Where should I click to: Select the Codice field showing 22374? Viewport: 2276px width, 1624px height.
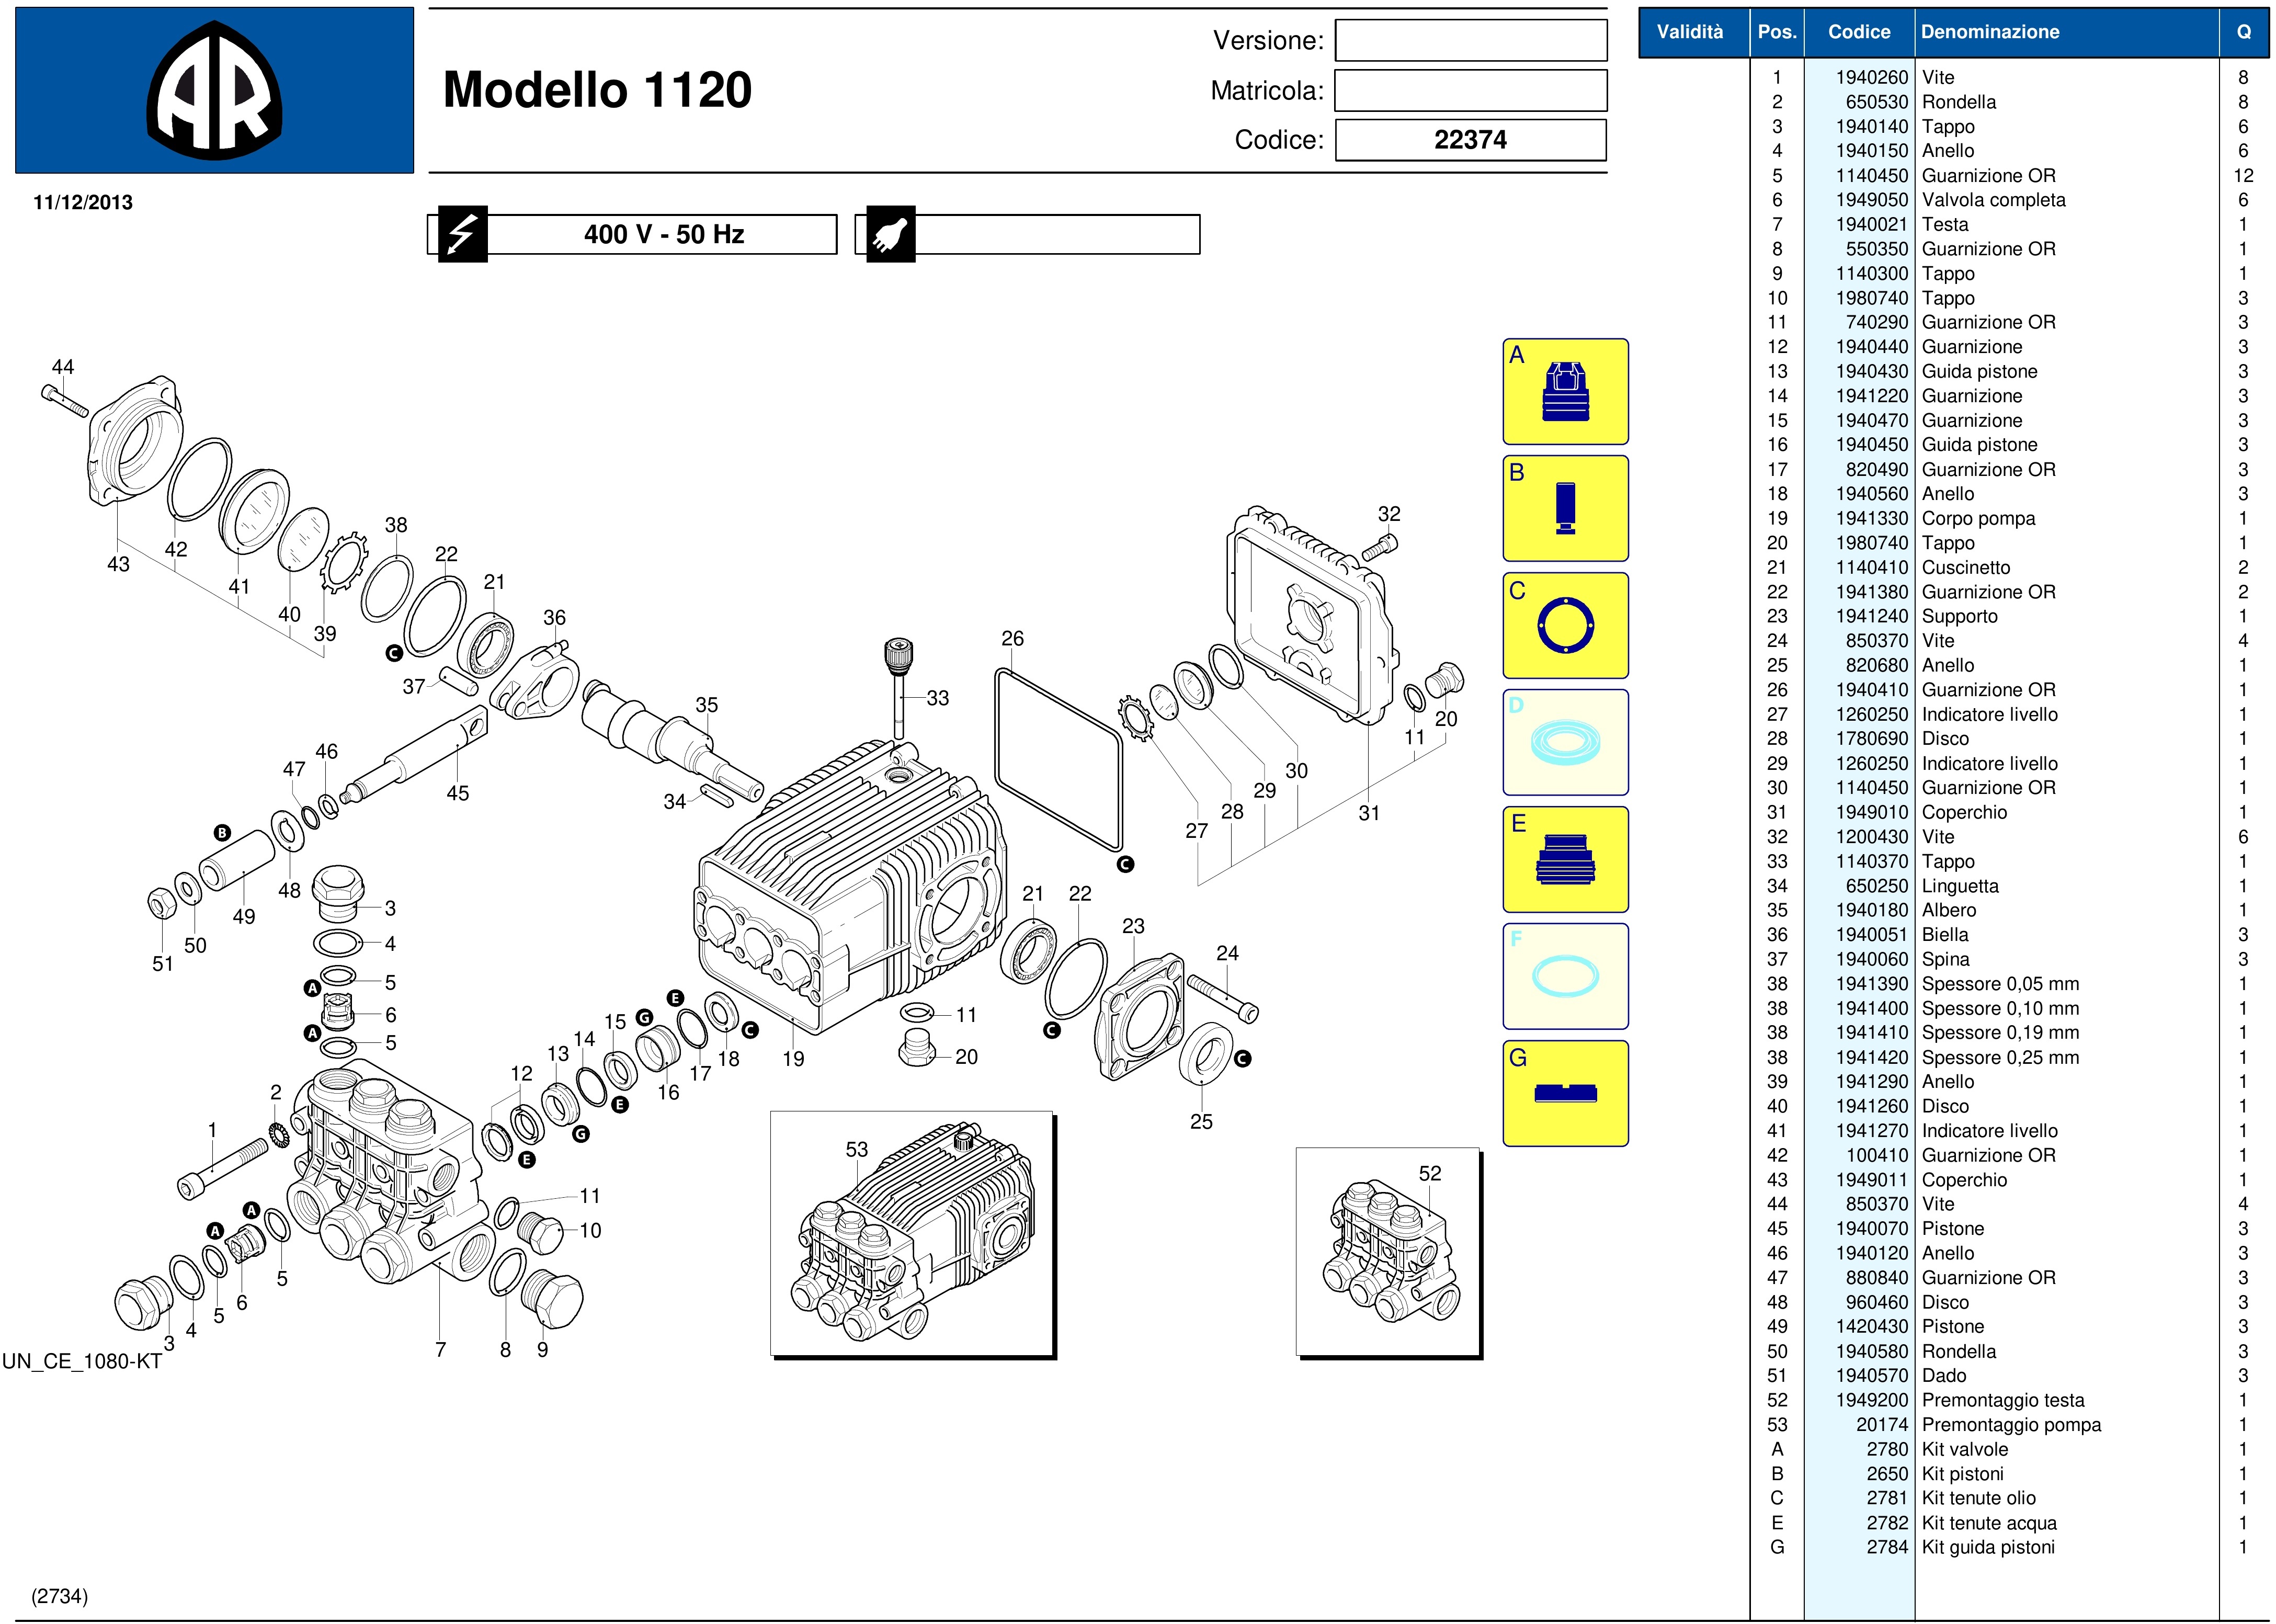pos(1470,140)
